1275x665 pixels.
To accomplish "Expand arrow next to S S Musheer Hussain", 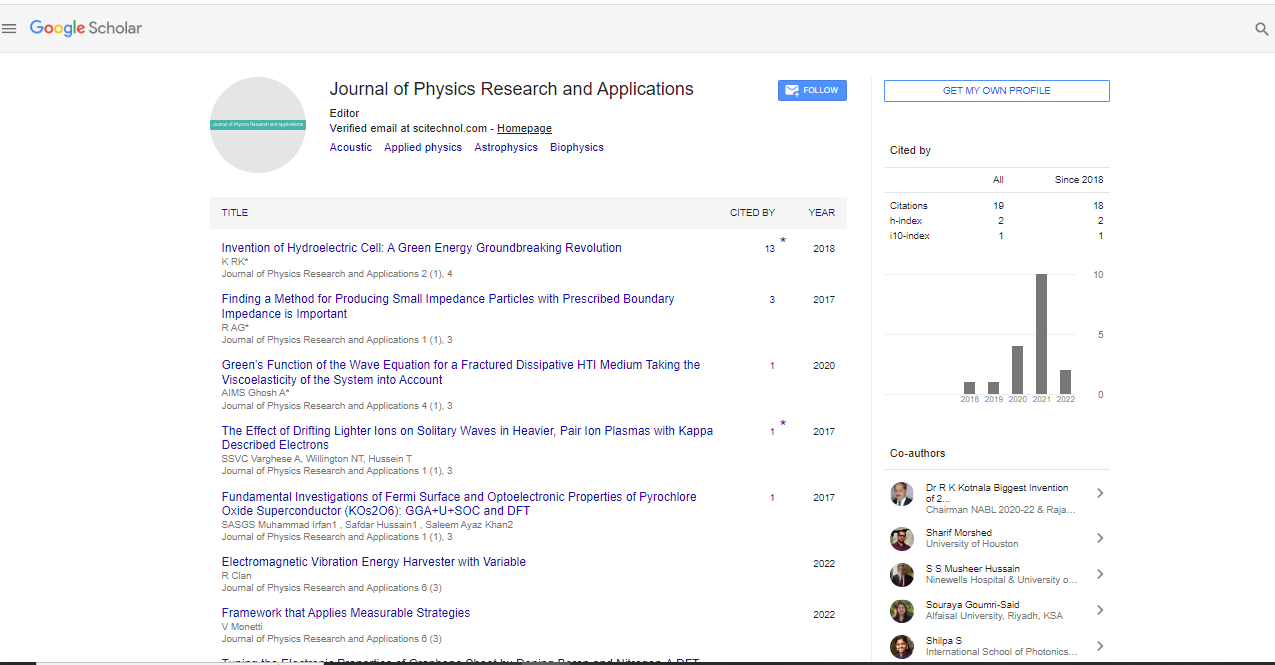I will click(x=1100, y=574).
